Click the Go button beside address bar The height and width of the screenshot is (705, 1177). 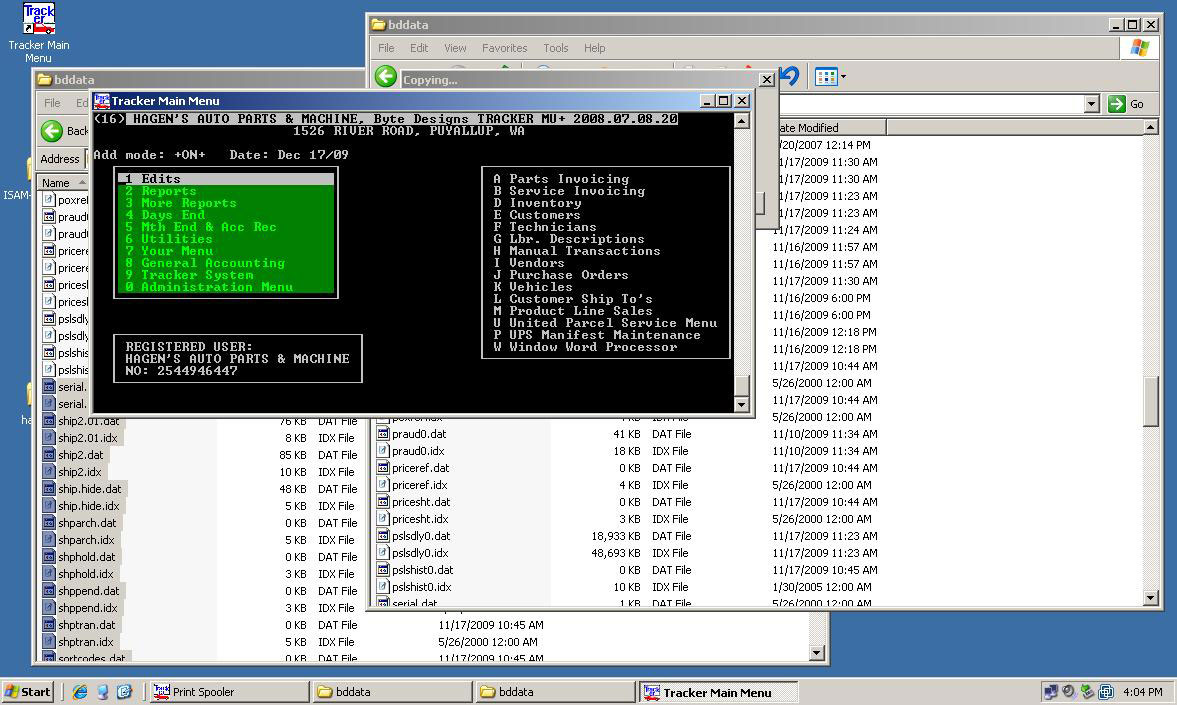pos(1126,104)
